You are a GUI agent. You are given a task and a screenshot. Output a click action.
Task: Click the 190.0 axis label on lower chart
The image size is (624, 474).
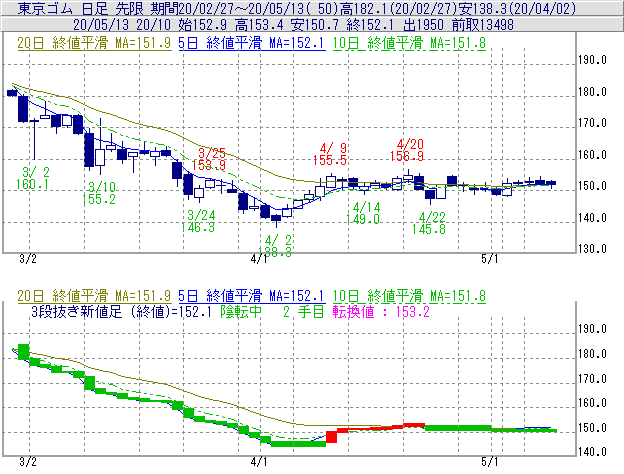click(x=592, y=329)
